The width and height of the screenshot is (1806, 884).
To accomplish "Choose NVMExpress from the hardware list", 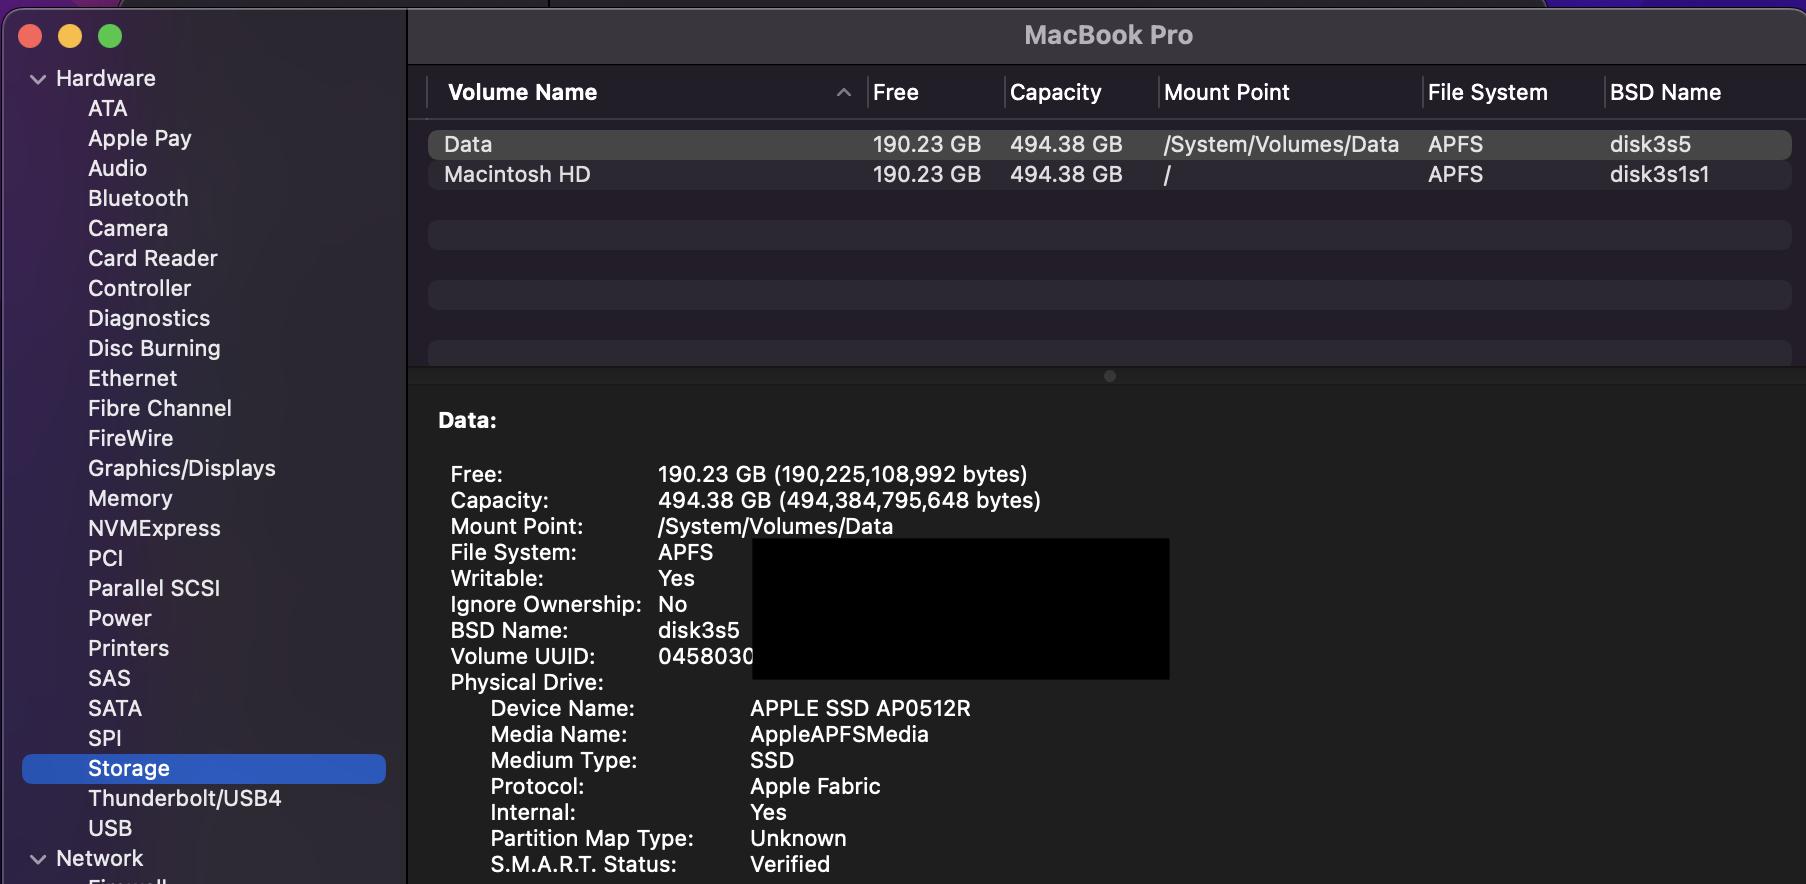I will (154, 529).
